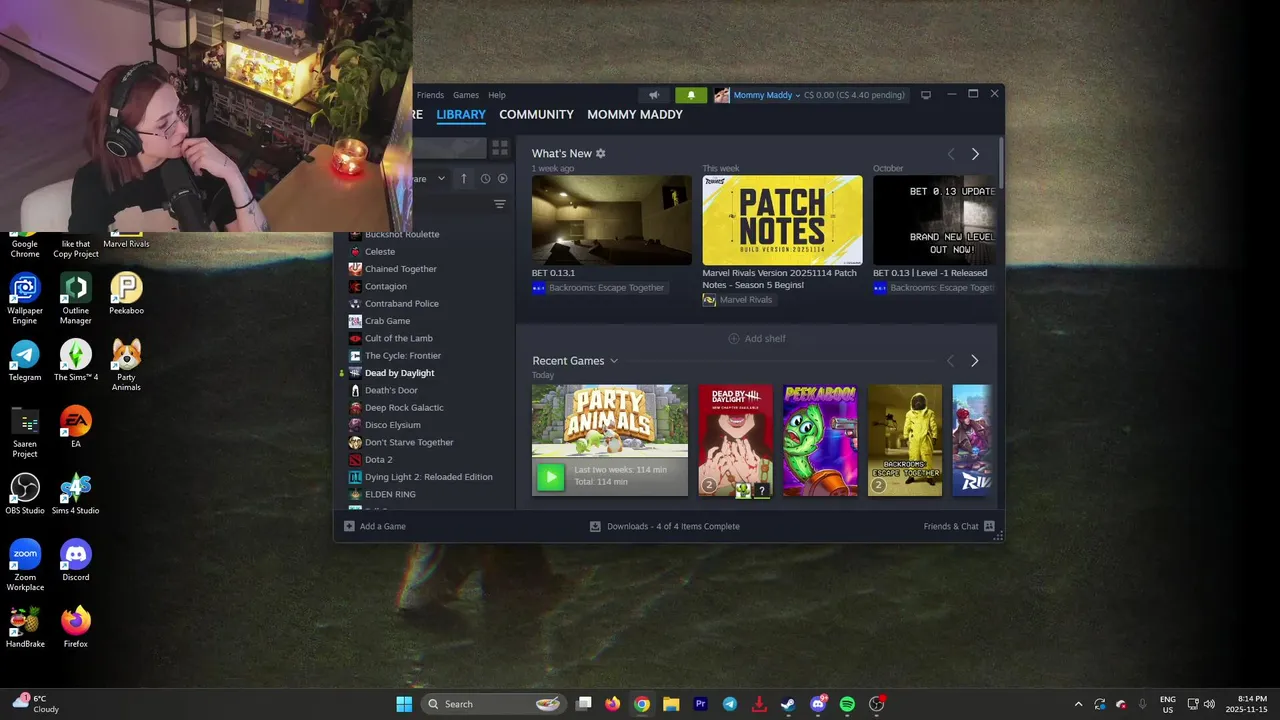Open Windows Start button
Viewport: 1280px width, 720px height.
pos(404,704)
